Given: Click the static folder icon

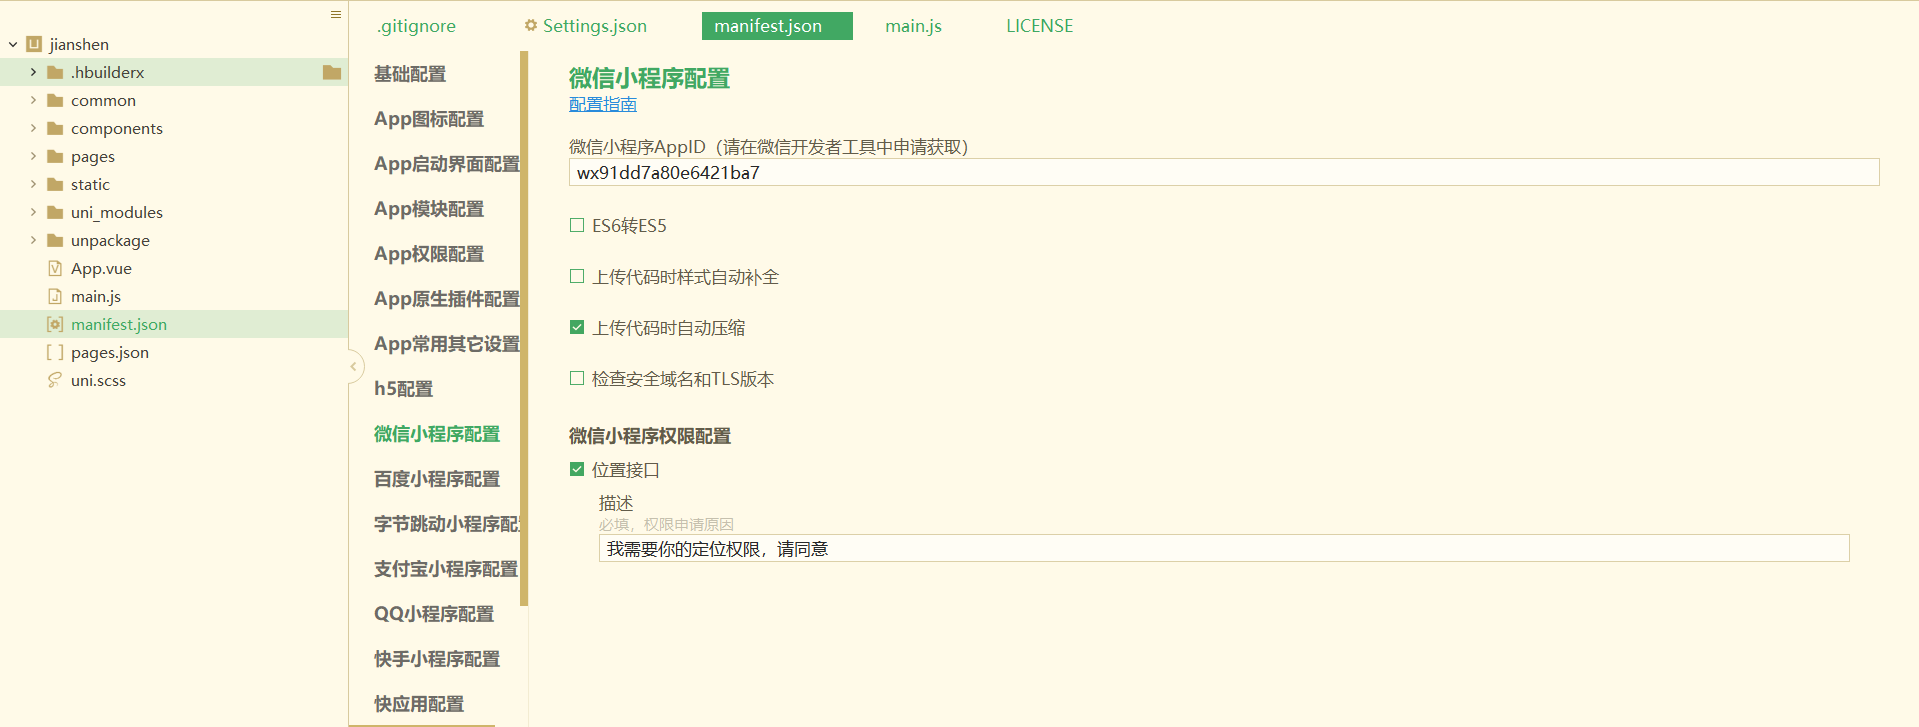Looking at the screenshot, I should (55, 184).
